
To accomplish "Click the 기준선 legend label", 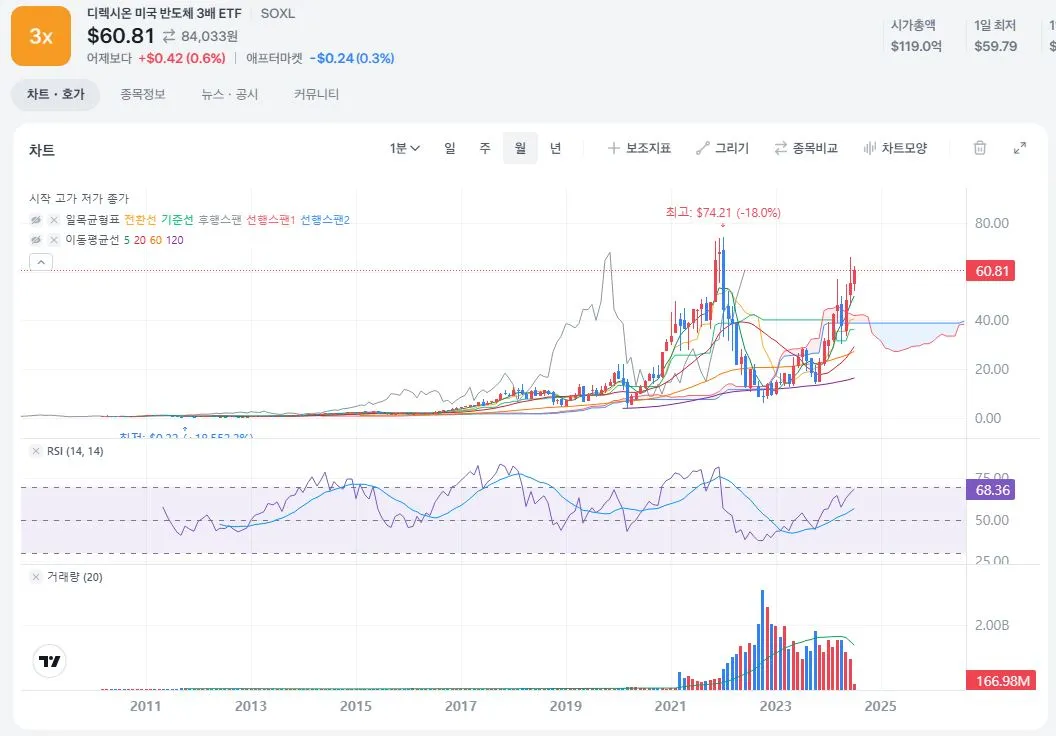I will point(177,220).
